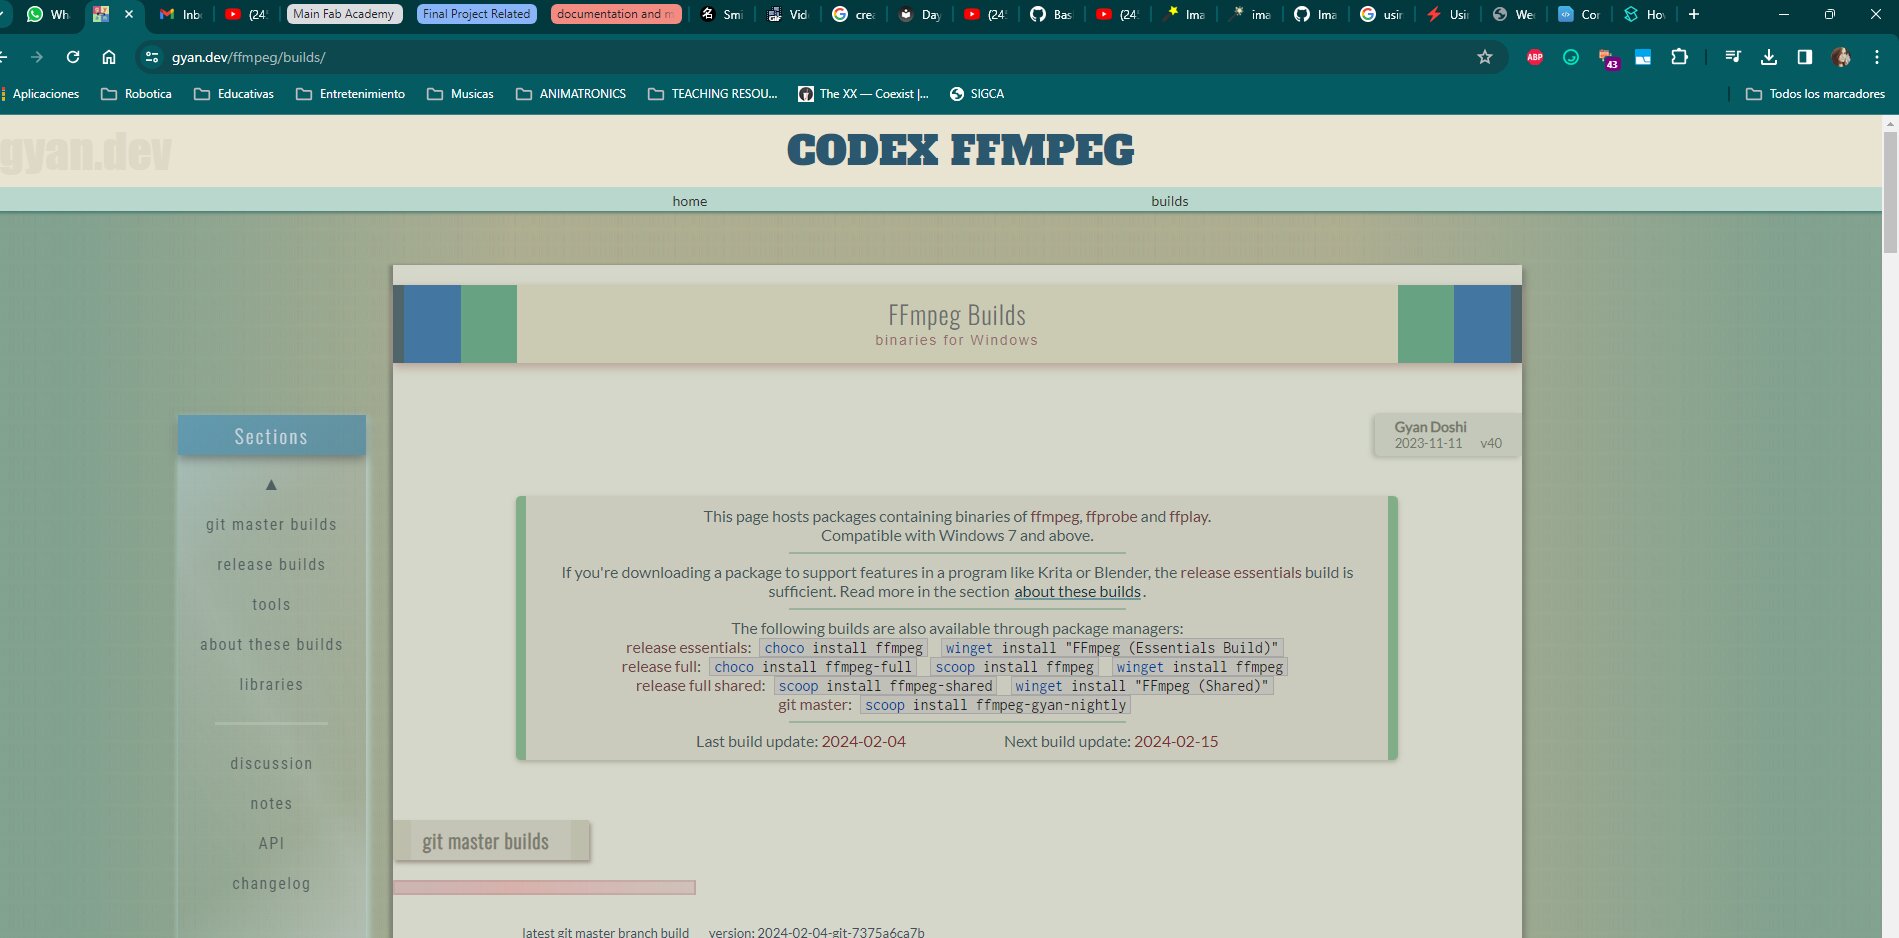Image resolution: width=1899 pixels, height=938 pixels.
Task: Switch to the tab labeled Vid
Action: pos(787,14)
